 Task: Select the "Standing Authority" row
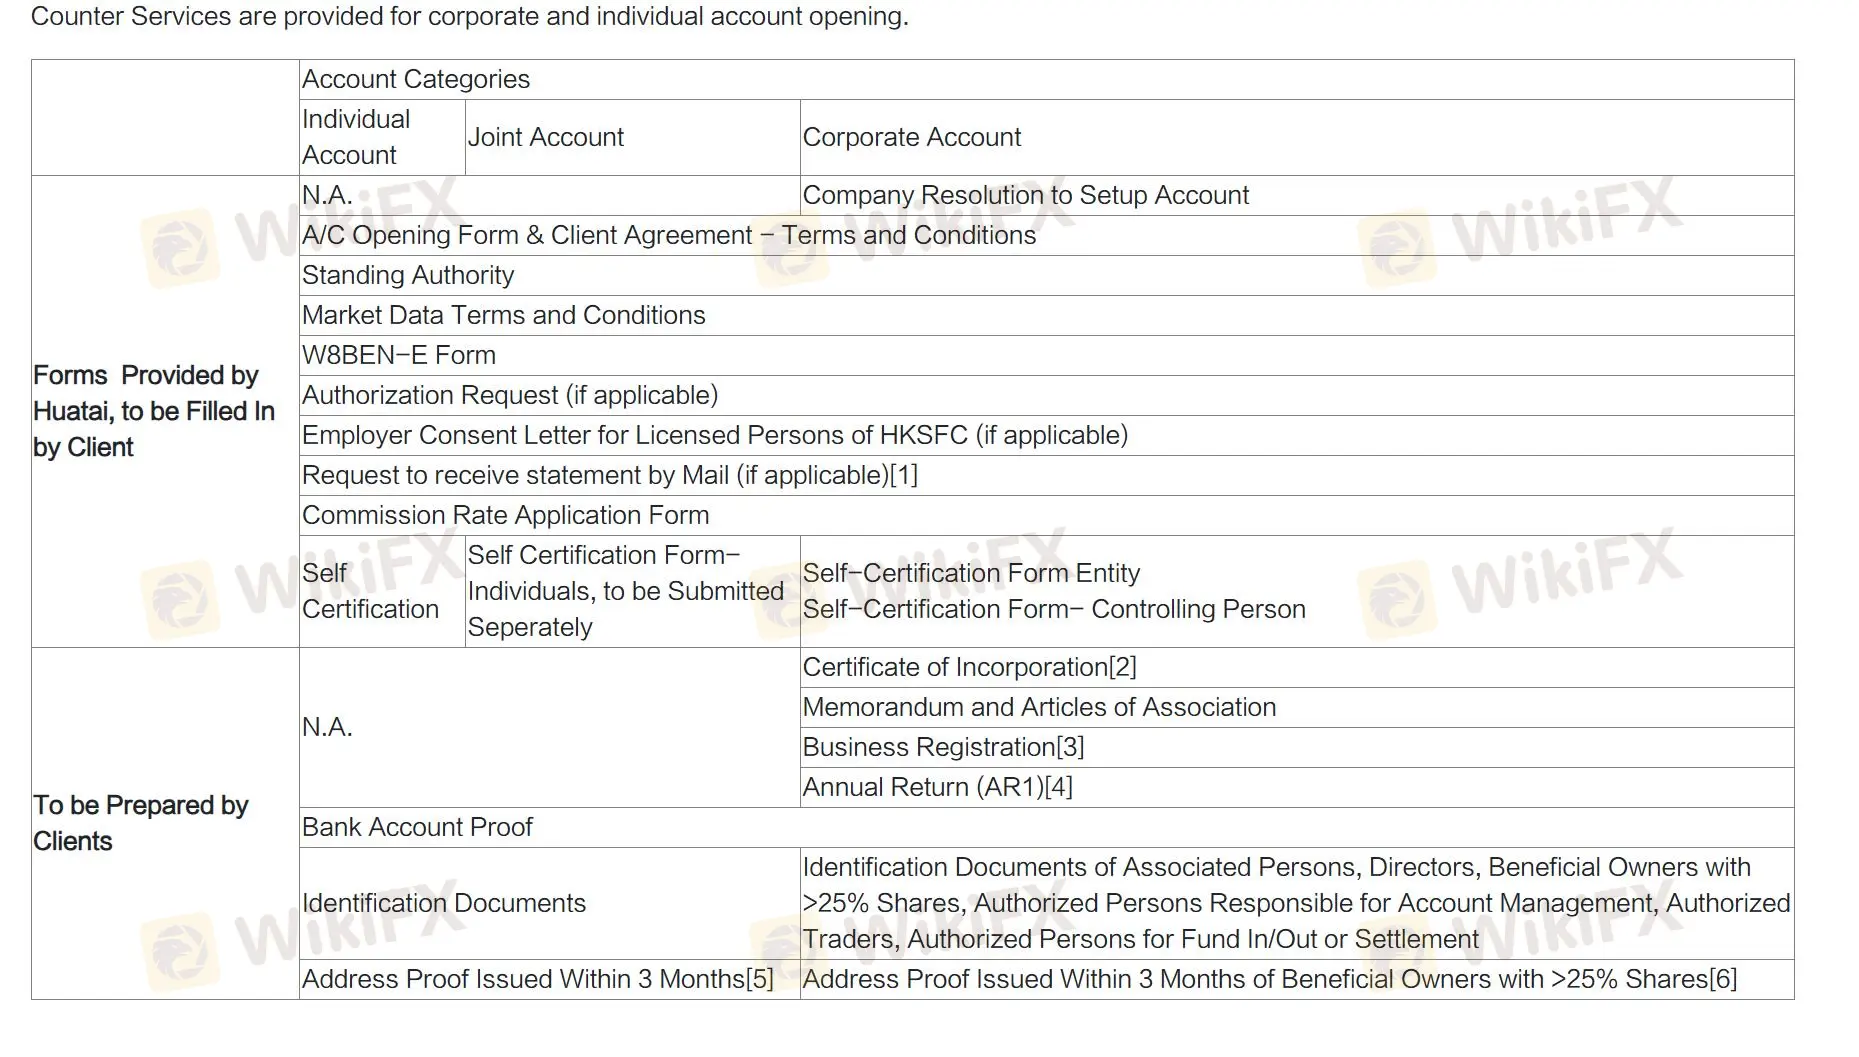tap(408, 276)
